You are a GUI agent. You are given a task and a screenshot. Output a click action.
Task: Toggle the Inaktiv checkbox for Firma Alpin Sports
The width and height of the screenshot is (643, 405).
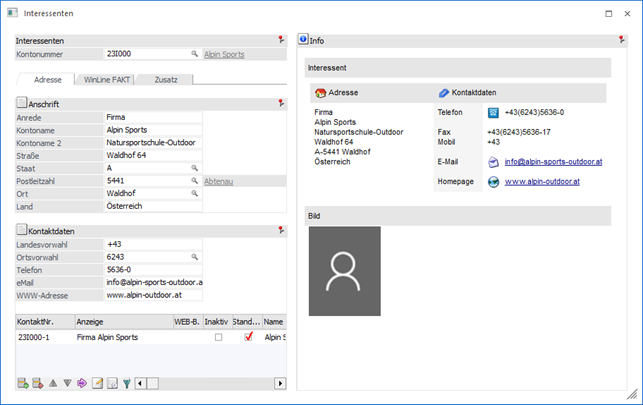coord(218,338)
